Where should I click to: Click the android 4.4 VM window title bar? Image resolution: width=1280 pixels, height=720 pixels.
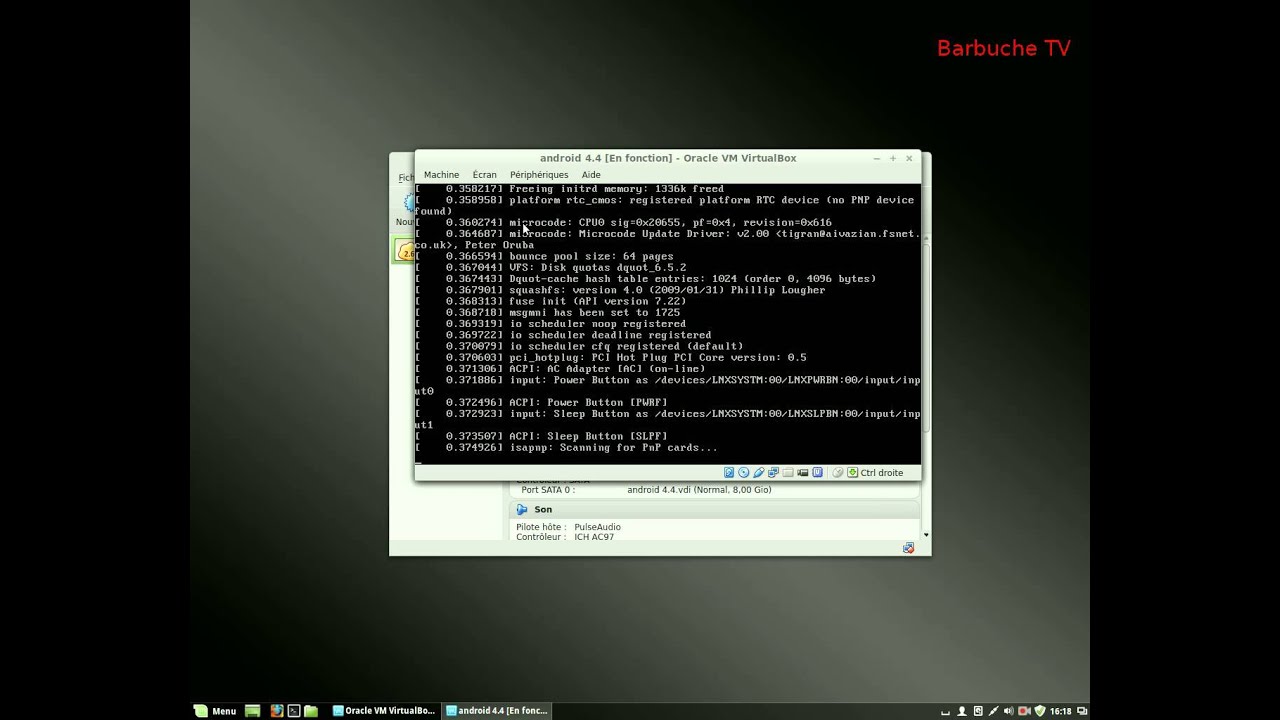(668, 158)
